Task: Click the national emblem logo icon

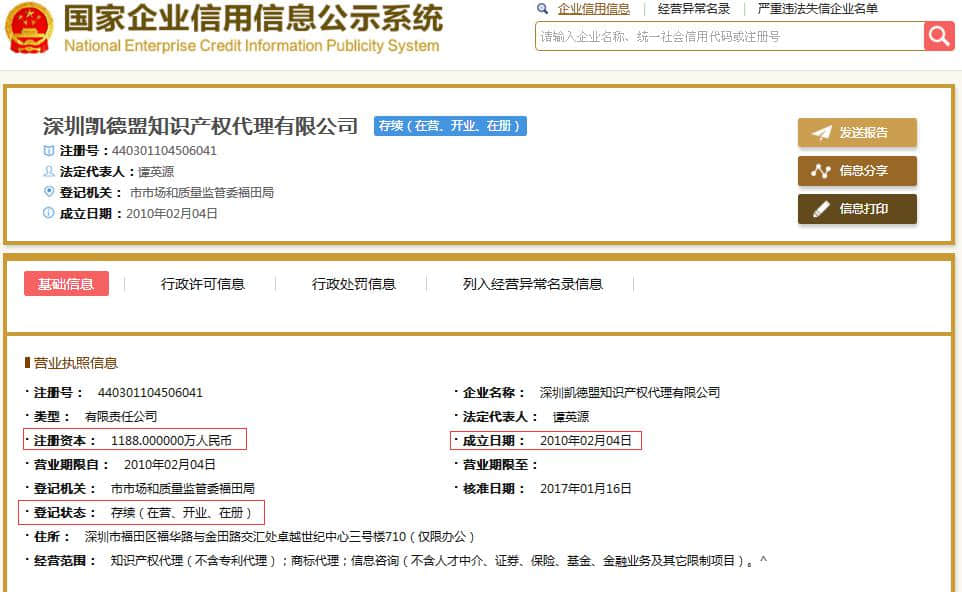Action: (29, 28)
